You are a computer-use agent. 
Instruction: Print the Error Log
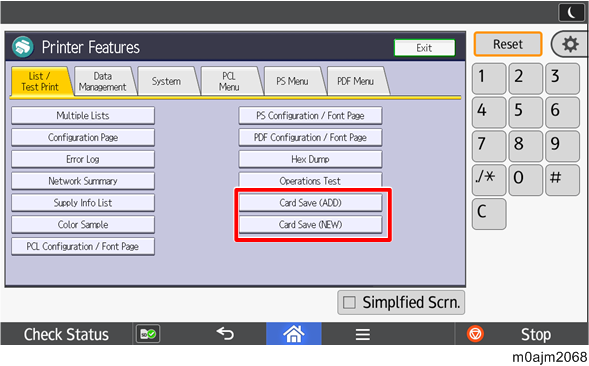[83, 159]
